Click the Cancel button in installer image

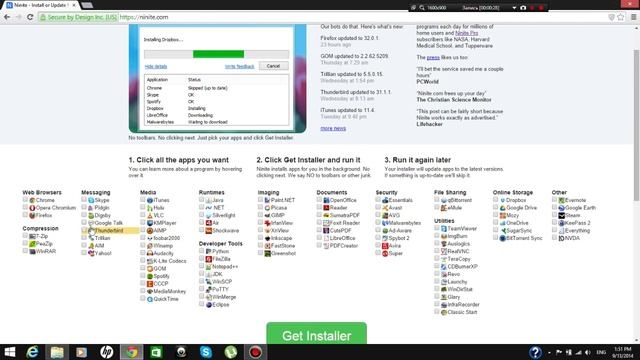point(273,66)
